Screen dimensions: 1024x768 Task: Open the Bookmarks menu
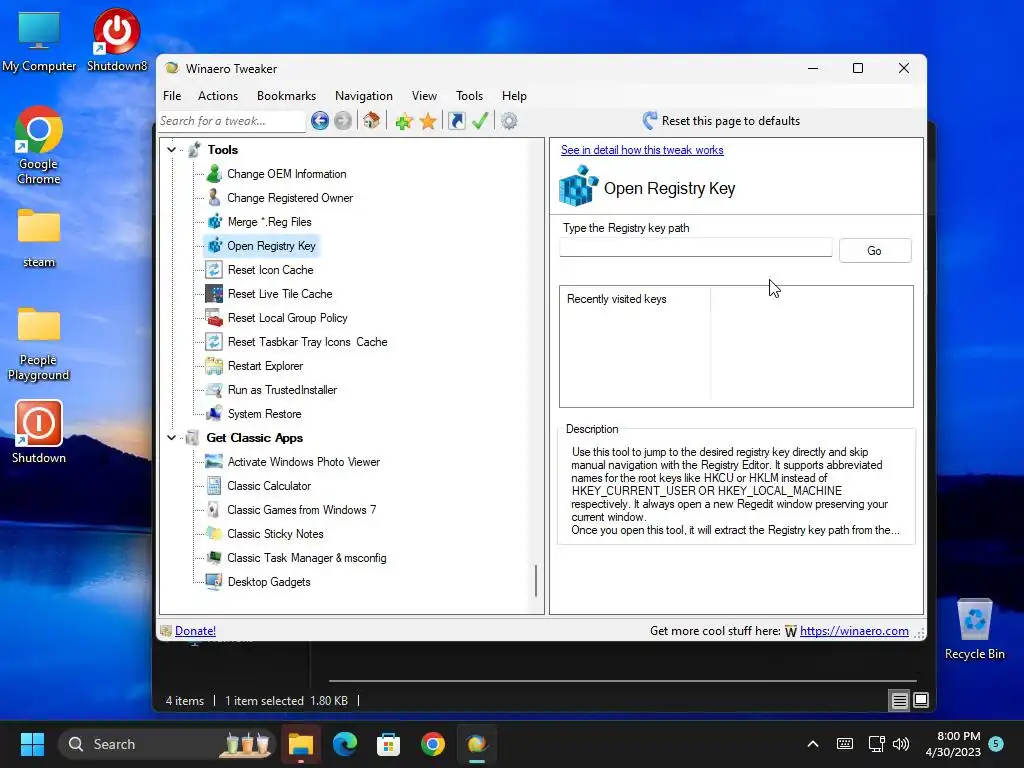(287, 96)
